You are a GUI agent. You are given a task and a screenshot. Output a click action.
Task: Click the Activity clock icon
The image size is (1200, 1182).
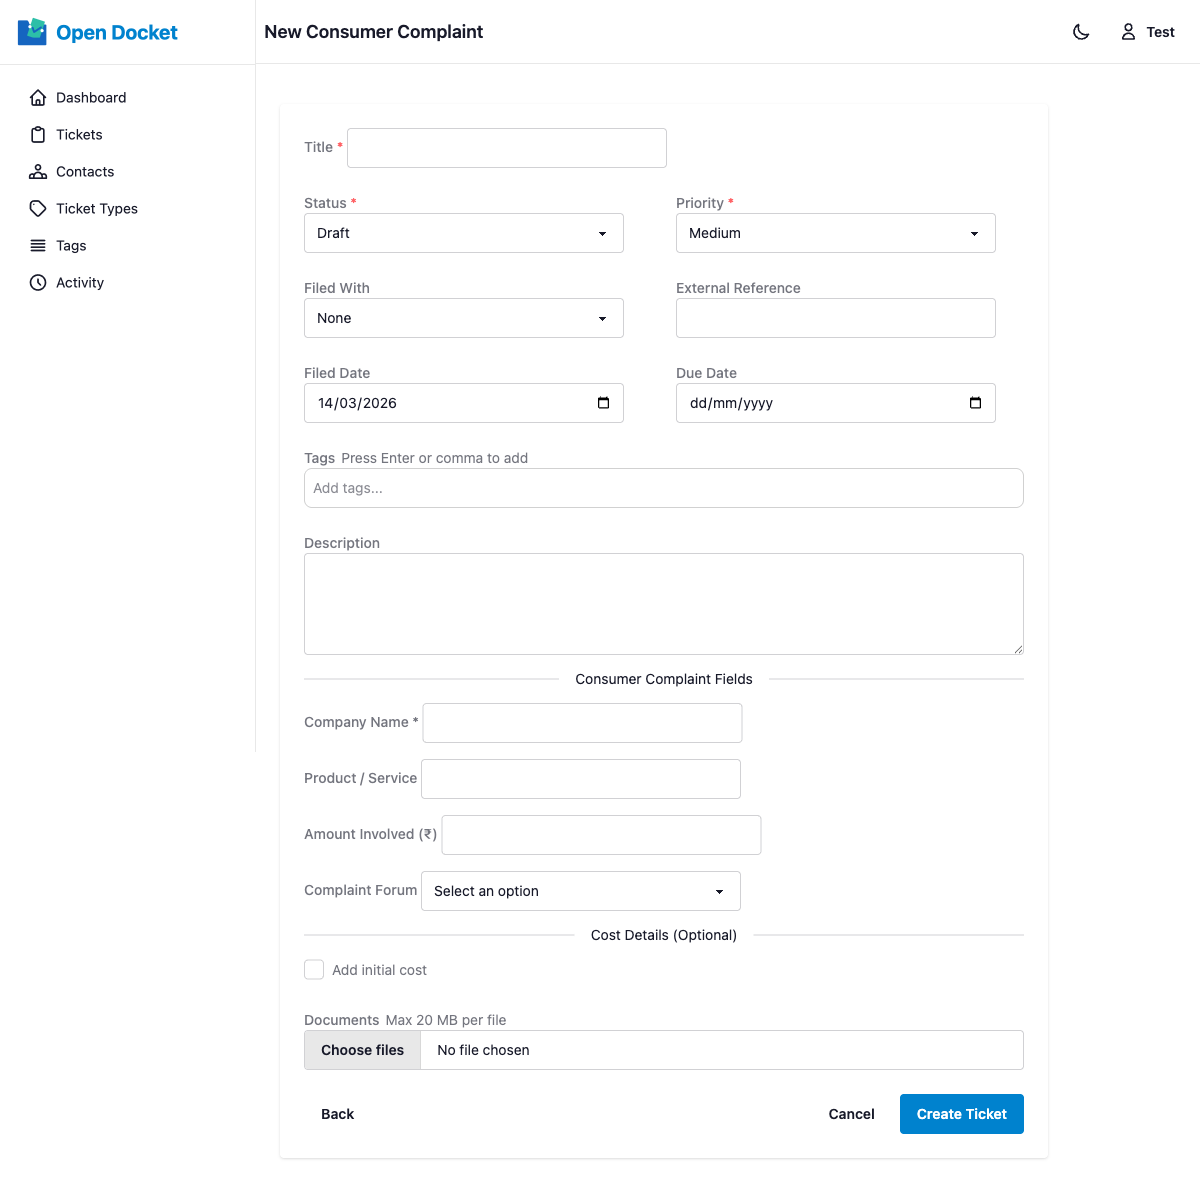tap(38, 282)
